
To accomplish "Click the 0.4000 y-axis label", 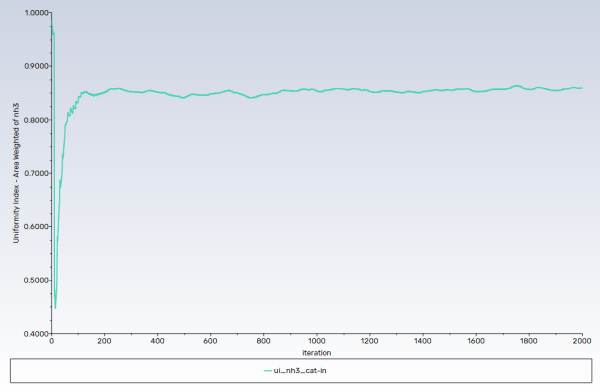I will (x=36, y=333).
